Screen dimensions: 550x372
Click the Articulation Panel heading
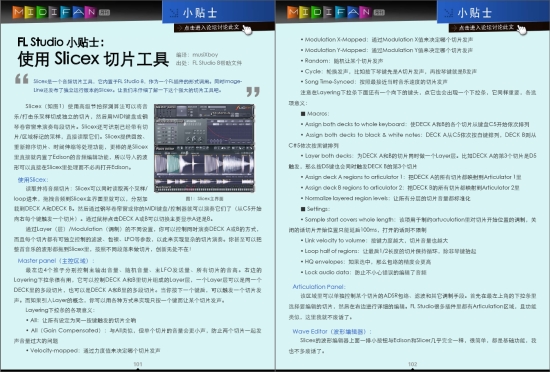319,286
